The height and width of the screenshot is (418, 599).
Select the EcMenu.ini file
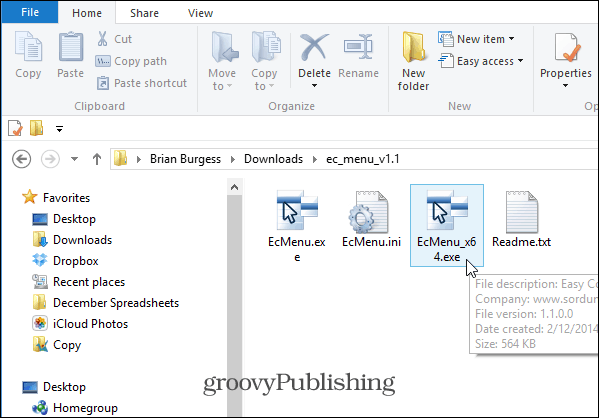[x=371, y=220]
